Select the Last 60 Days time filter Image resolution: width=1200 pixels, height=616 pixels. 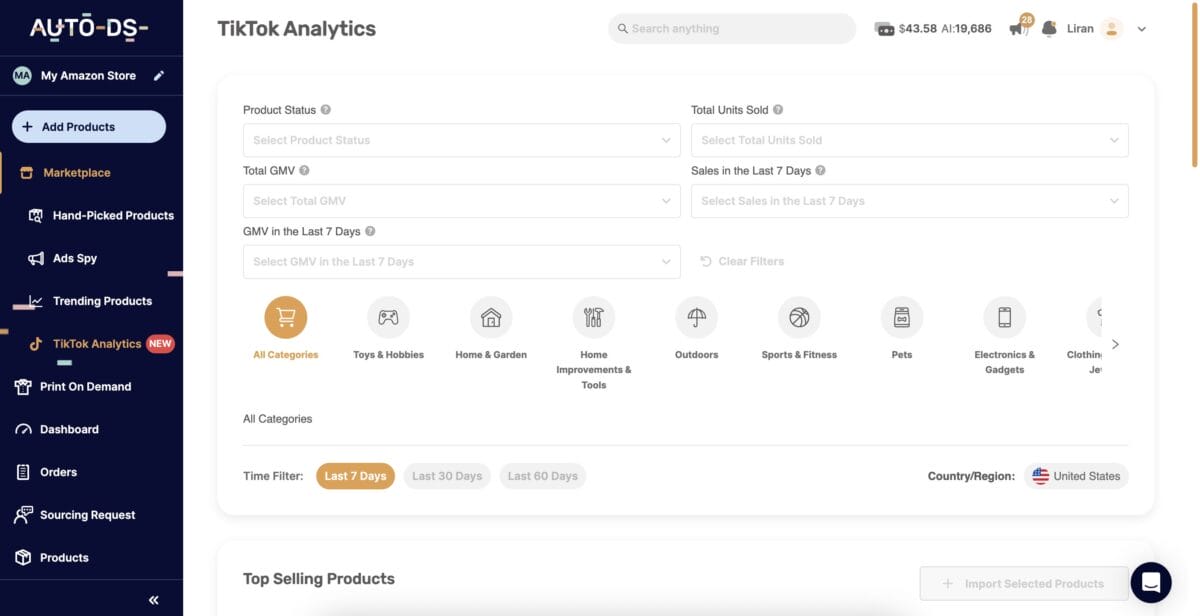pos(543,476)
